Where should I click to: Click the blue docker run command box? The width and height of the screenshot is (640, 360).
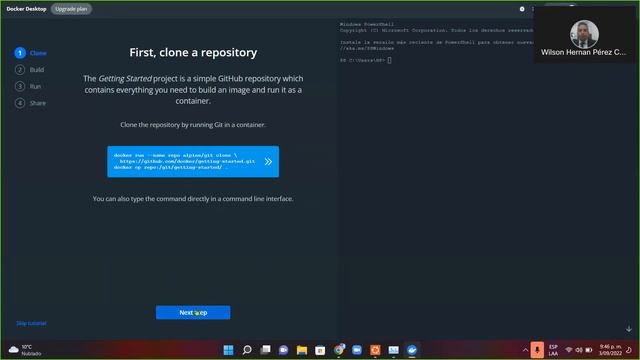(193, 162)
